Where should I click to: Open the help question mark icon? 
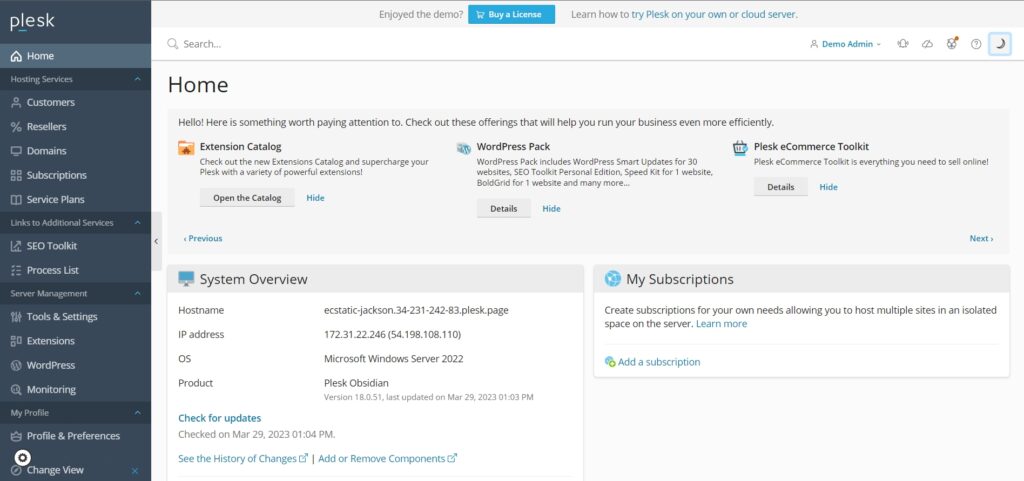pos(976,44)
